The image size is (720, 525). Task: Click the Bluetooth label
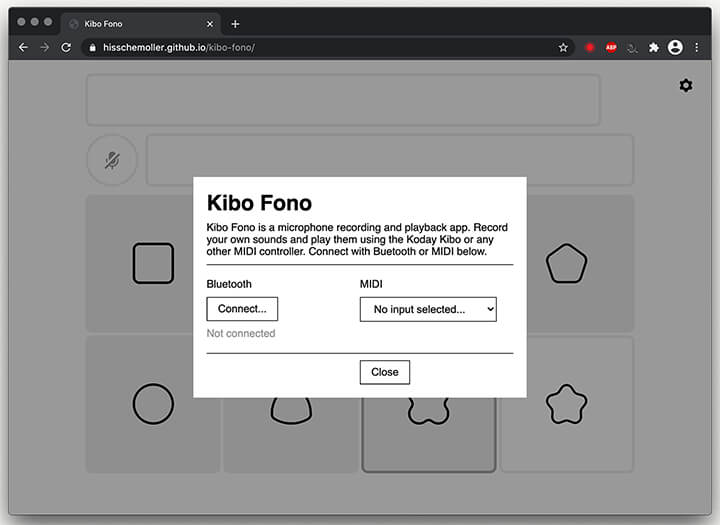tap(229, 284)
